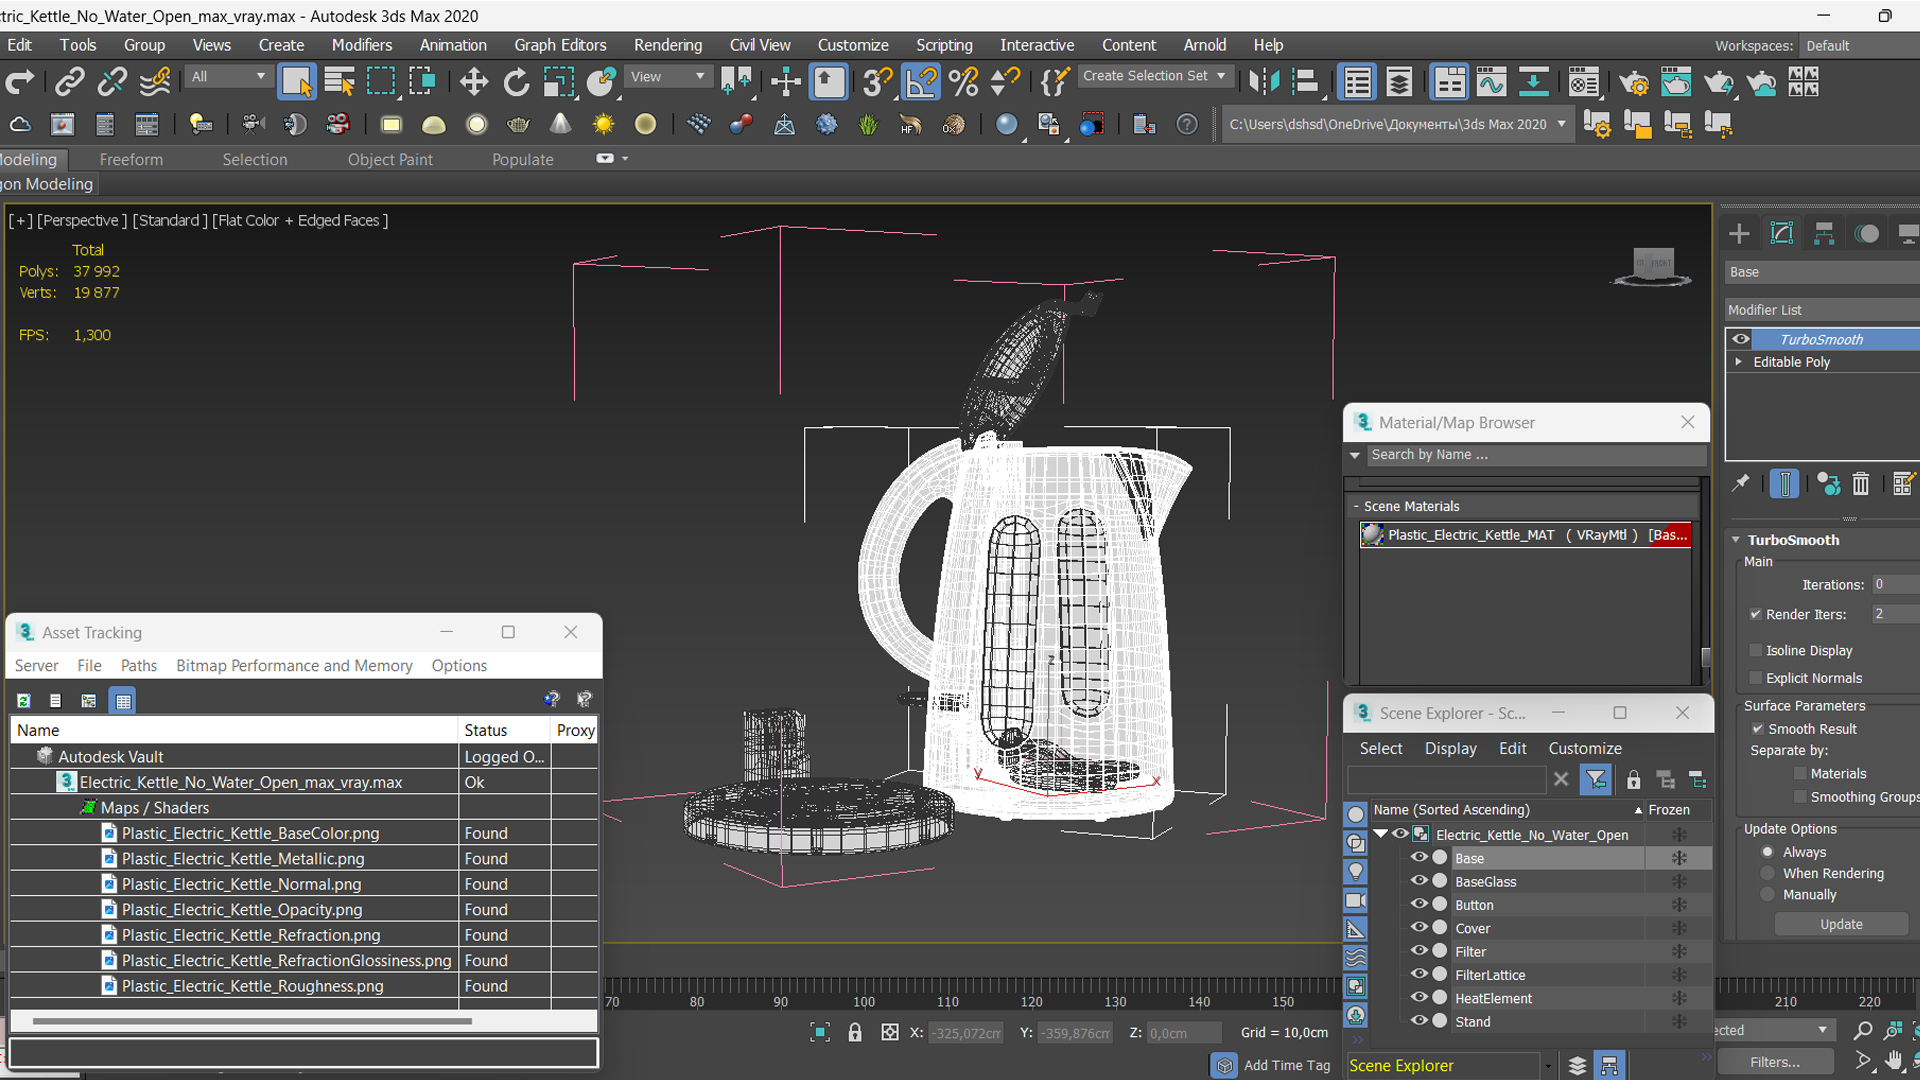Open the Rendering menu
The width and height of the screenshot is (1920, 1080).
pos(667,45)
